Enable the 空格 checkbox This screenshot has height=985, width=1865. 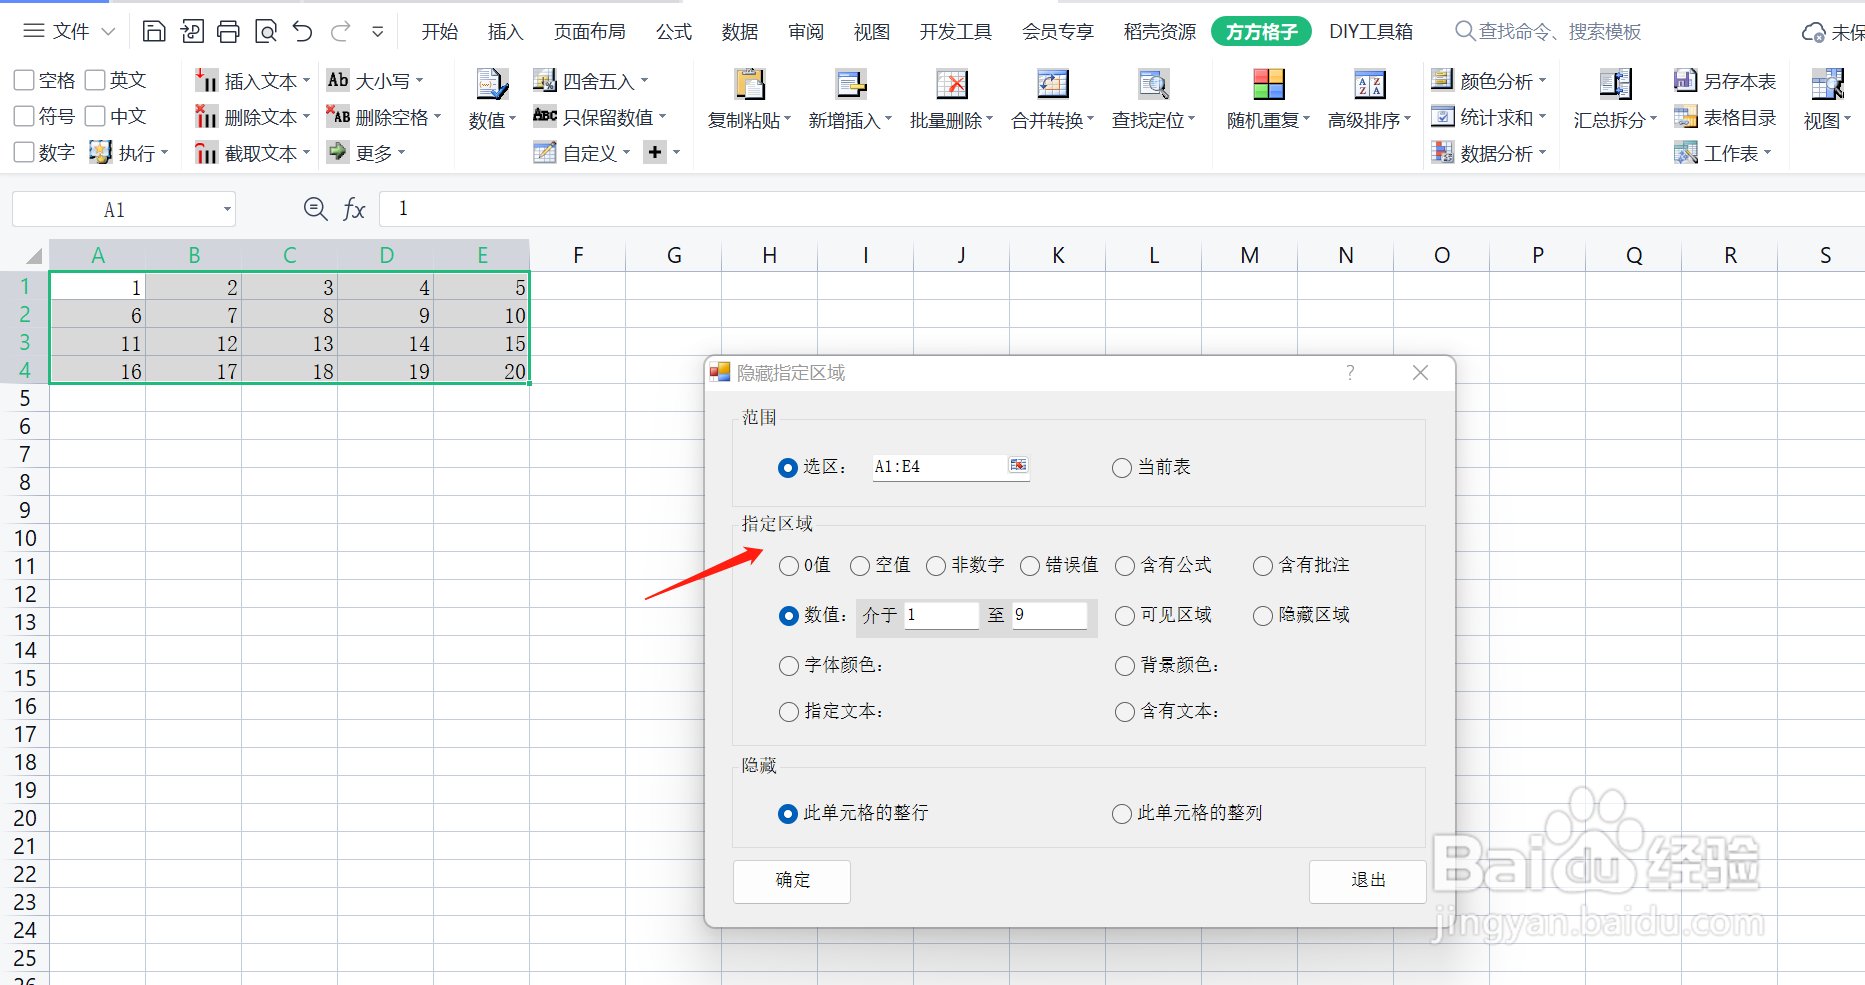pyautogui.click(x=23, y=79)
